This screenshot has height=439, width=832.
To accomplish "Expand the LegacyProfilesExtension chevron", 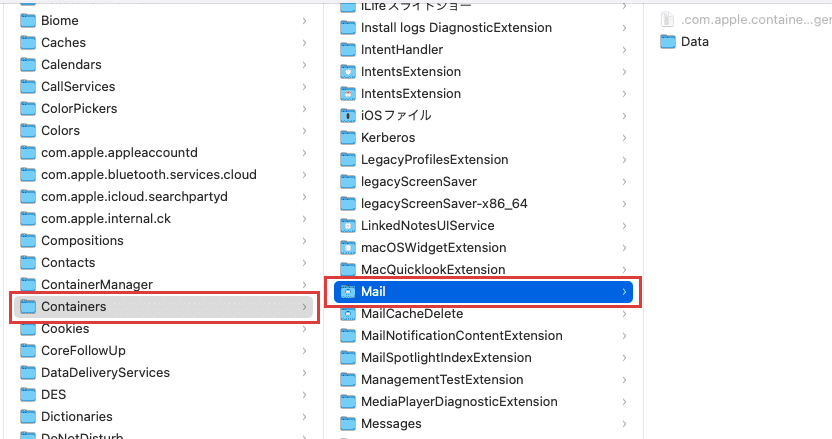I will [625, 160].
